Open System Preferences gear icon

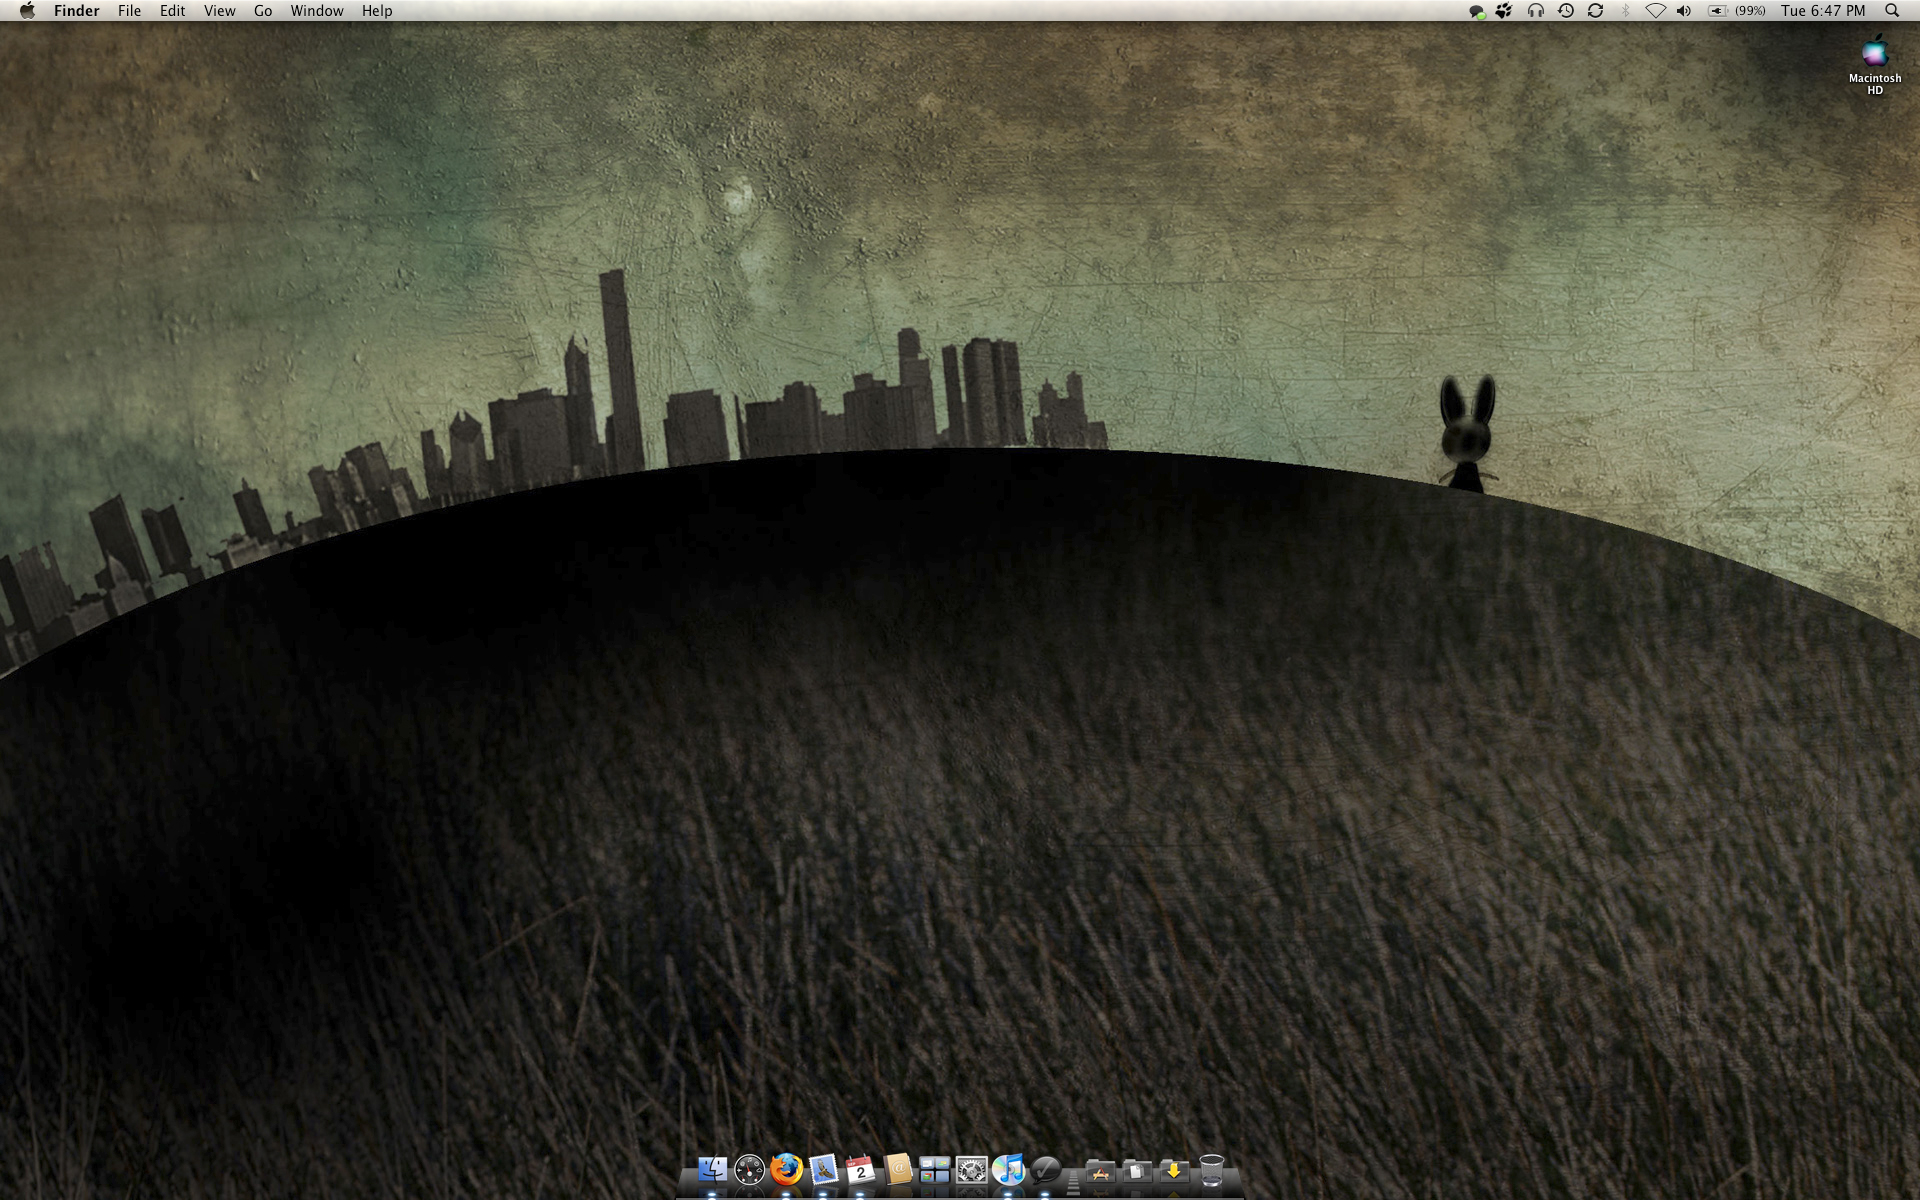(x=971, y=1169)
